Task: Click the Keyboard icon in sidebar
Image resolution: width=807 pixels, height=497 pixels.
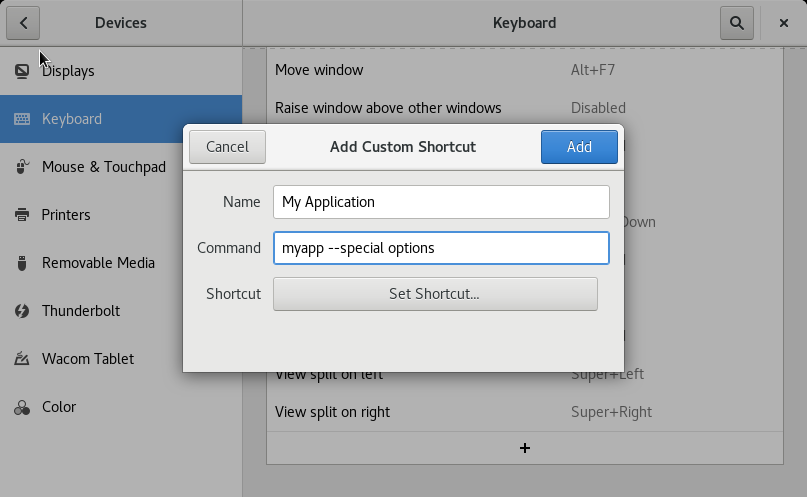Action: click(x=22, y=119)
